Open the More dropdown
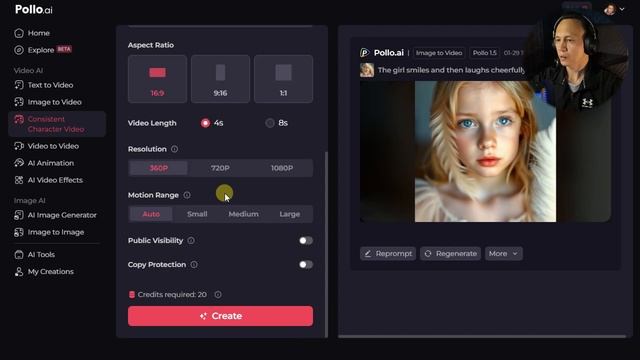The width and height of the screenshot is (640, 360). click(504, 253)
